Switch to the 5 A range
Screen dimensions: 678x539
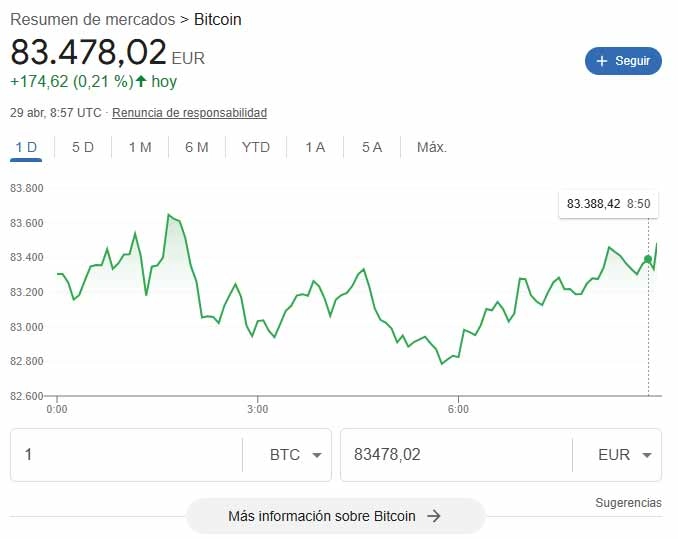click(372, 147)
